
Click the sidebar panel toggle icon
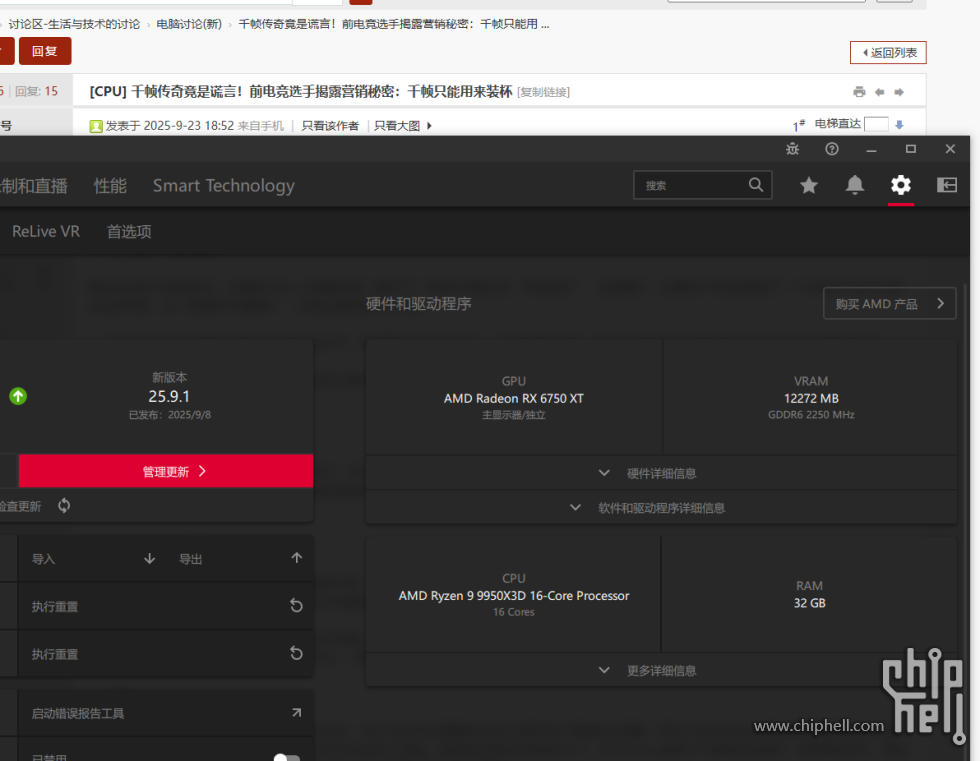(946, 185)
